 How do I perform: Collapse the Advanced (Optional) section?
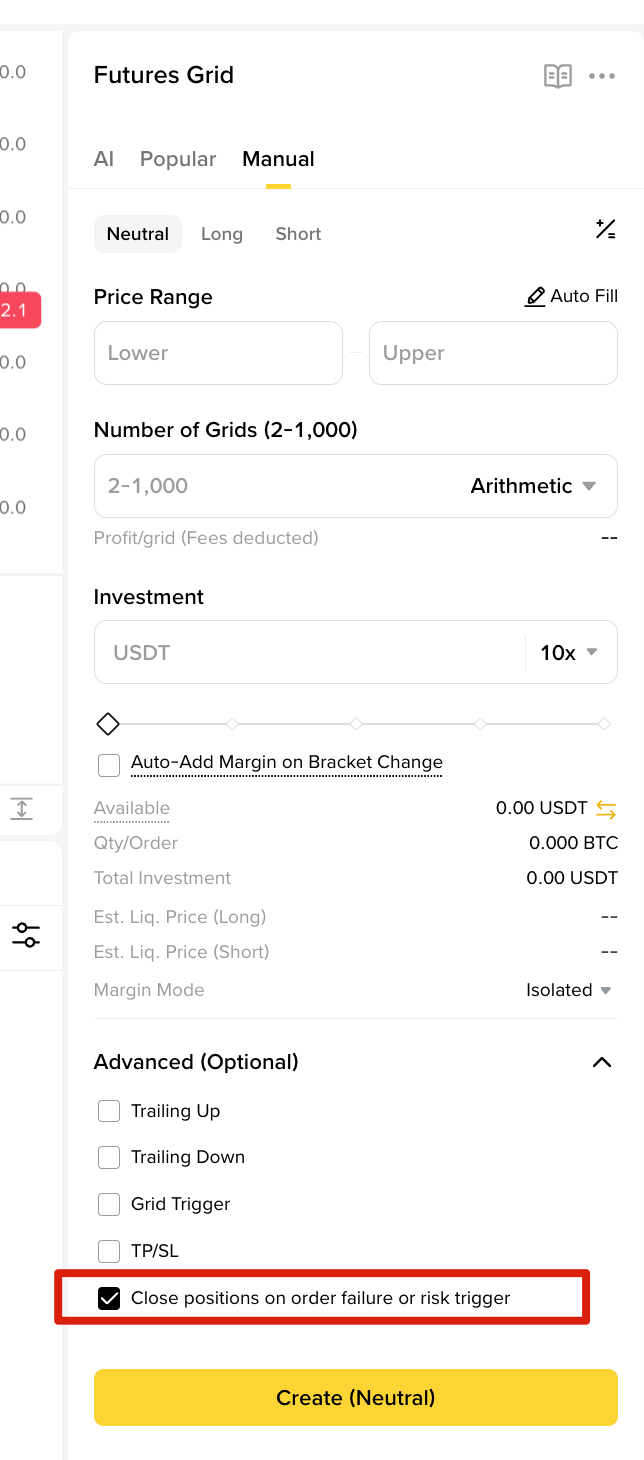(602, 1062)
